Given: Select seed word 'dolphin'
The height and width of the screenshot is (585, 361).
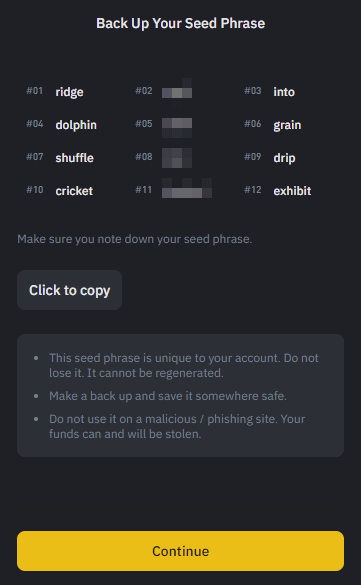Looking at the screenshot, I should coord(76,125).
